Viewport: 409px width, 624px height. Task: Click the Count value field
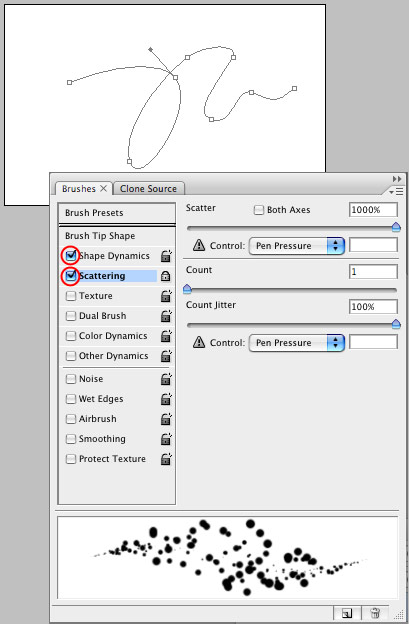[x=373, y=272]
